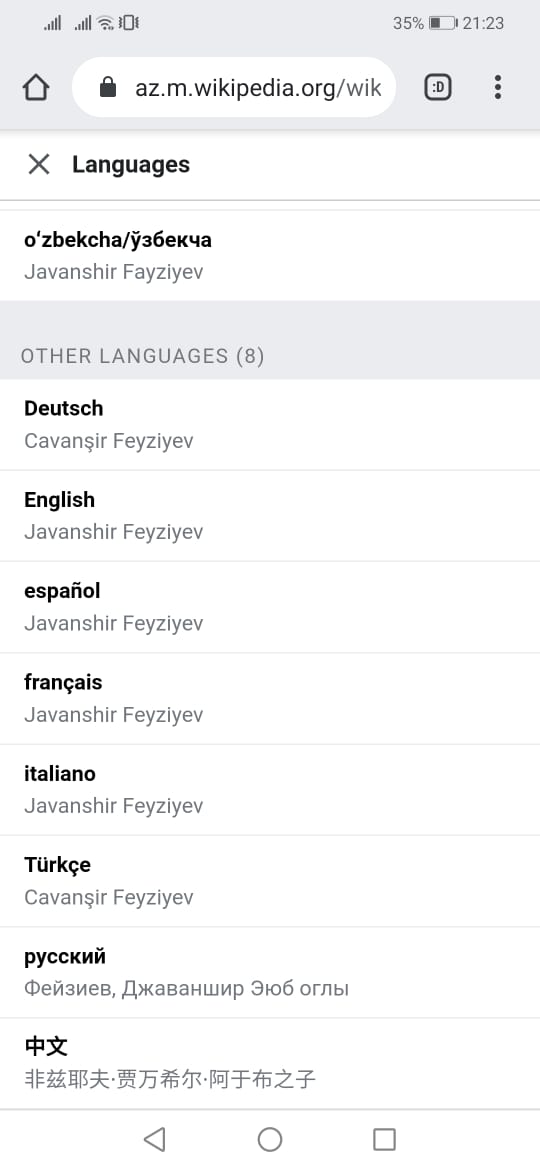Open the Türkçe Cavanşir Feyziyev page

pos(270,880)
